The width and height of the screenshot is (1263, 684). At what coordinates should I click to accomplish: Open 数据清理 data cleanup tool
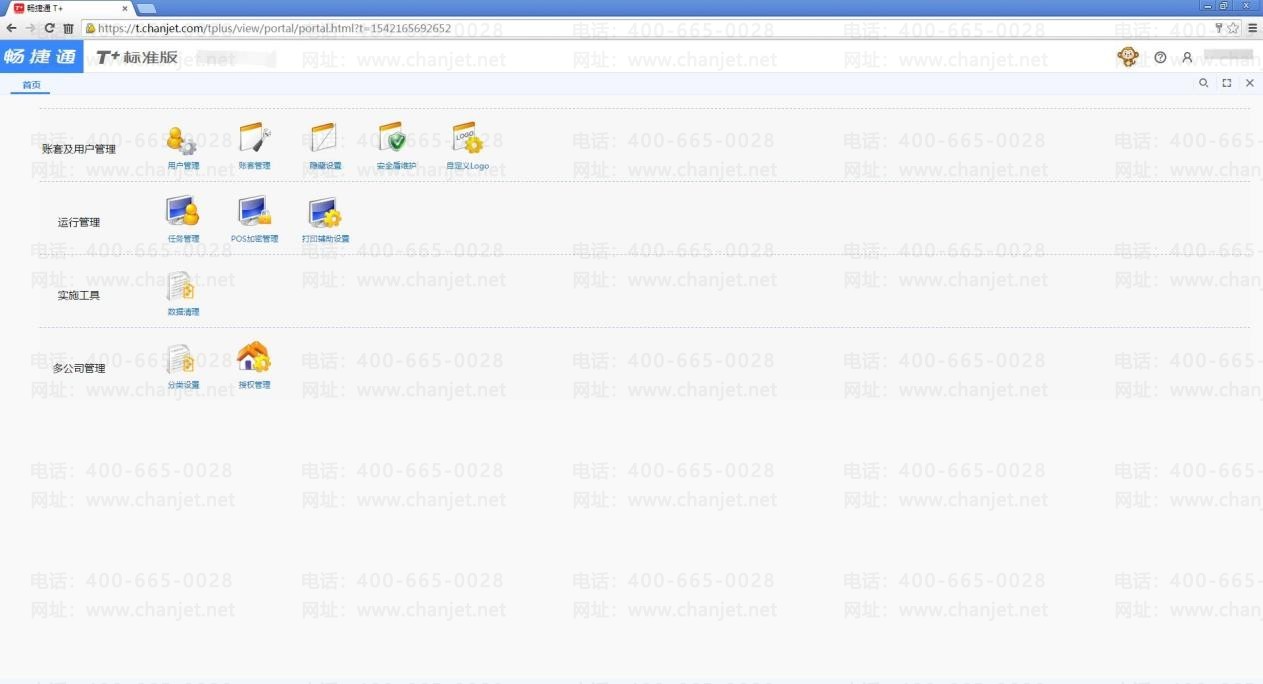tap(183, 294)
